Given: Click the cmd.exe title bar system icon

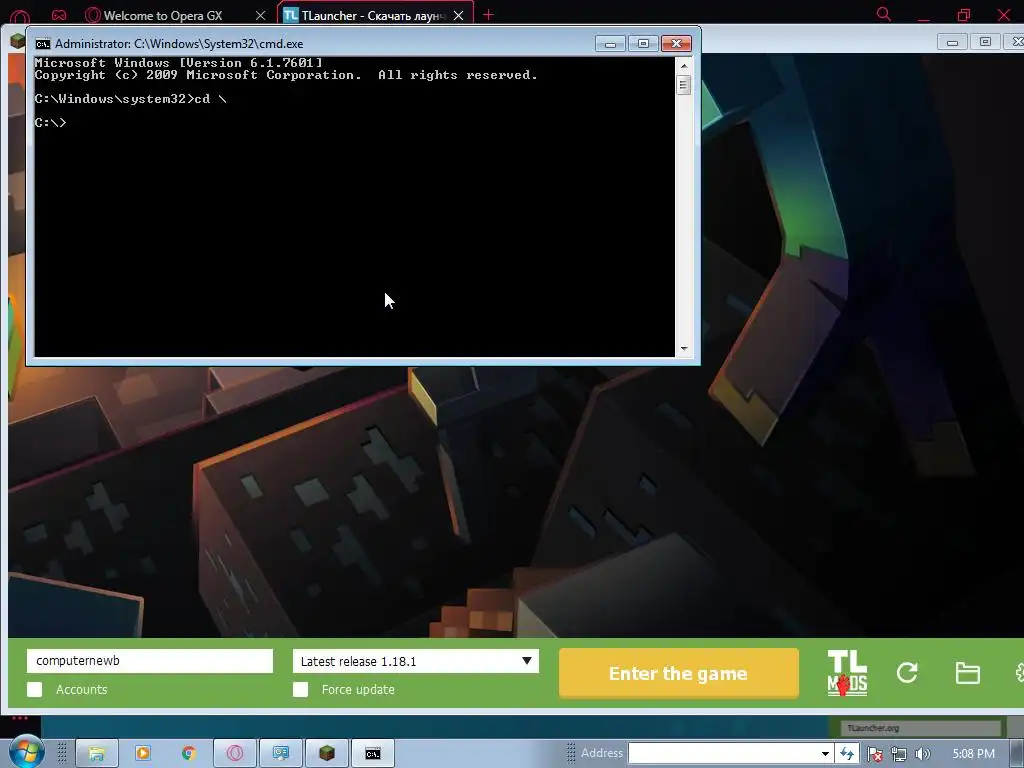Looking at the screenshot, I should coord(42,44).
